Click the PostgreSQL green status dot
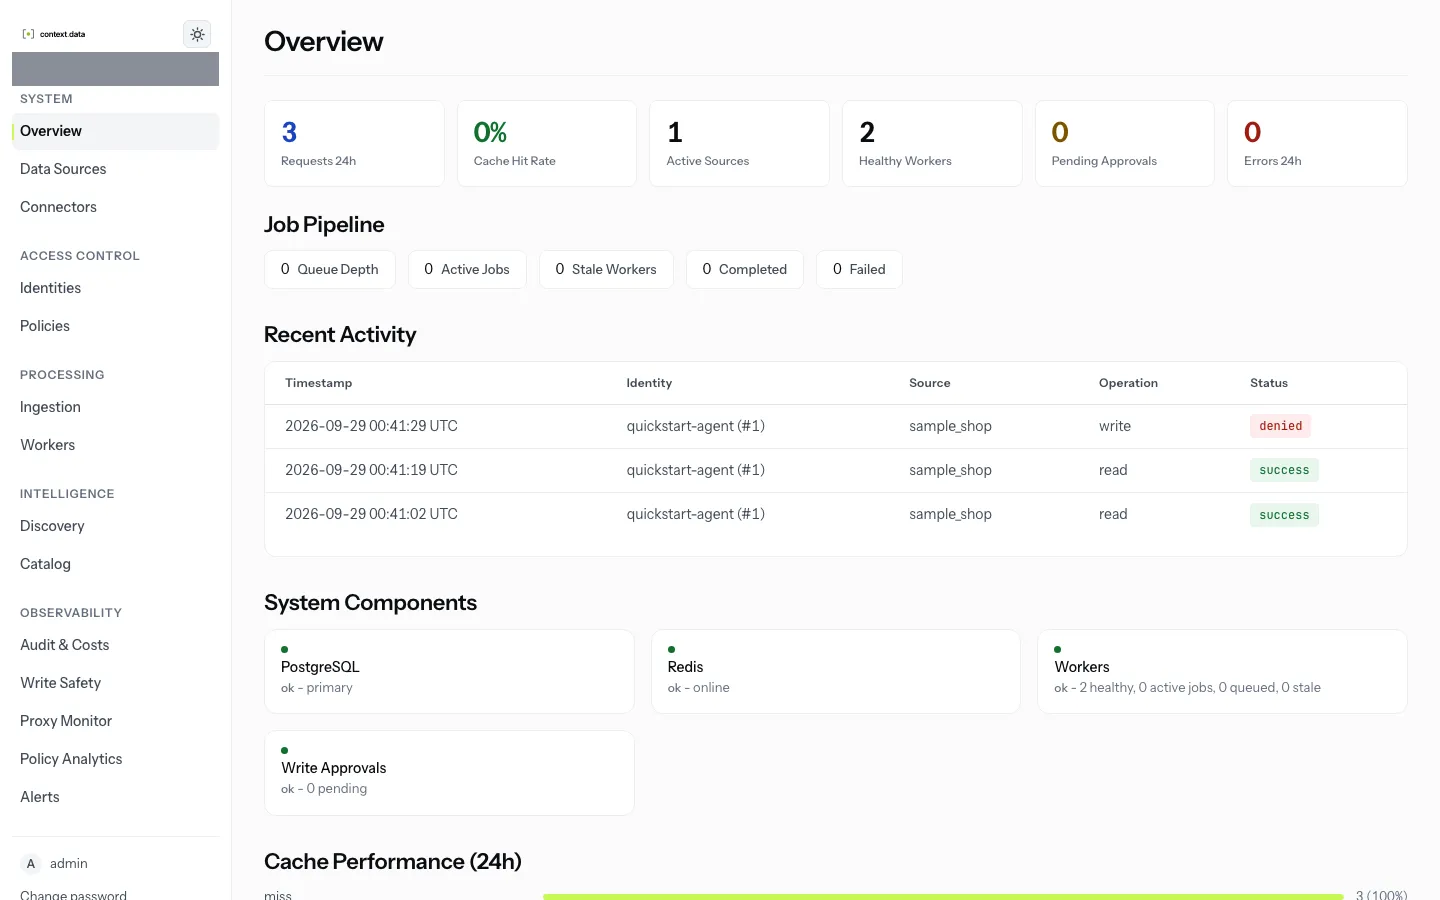Screen dimensions: 1440x900 click(285, 649)
